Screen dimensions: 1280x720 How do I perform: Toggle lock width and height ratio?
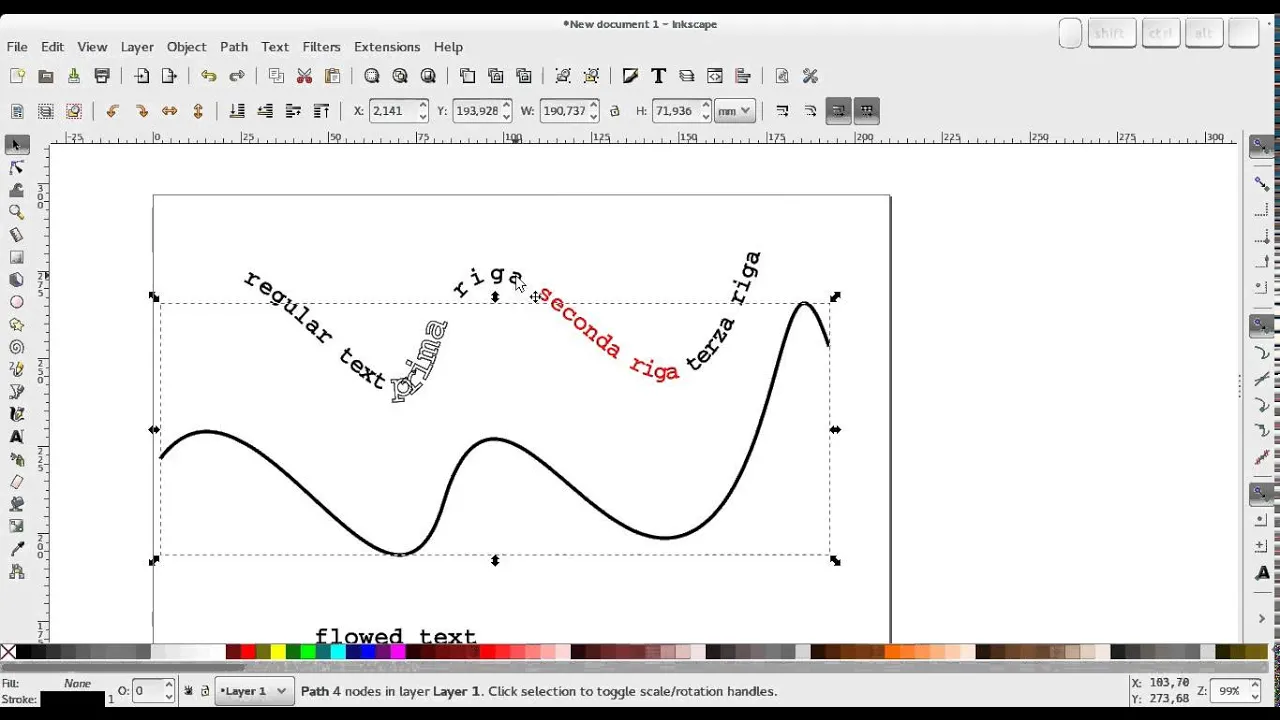click(615, 111)
